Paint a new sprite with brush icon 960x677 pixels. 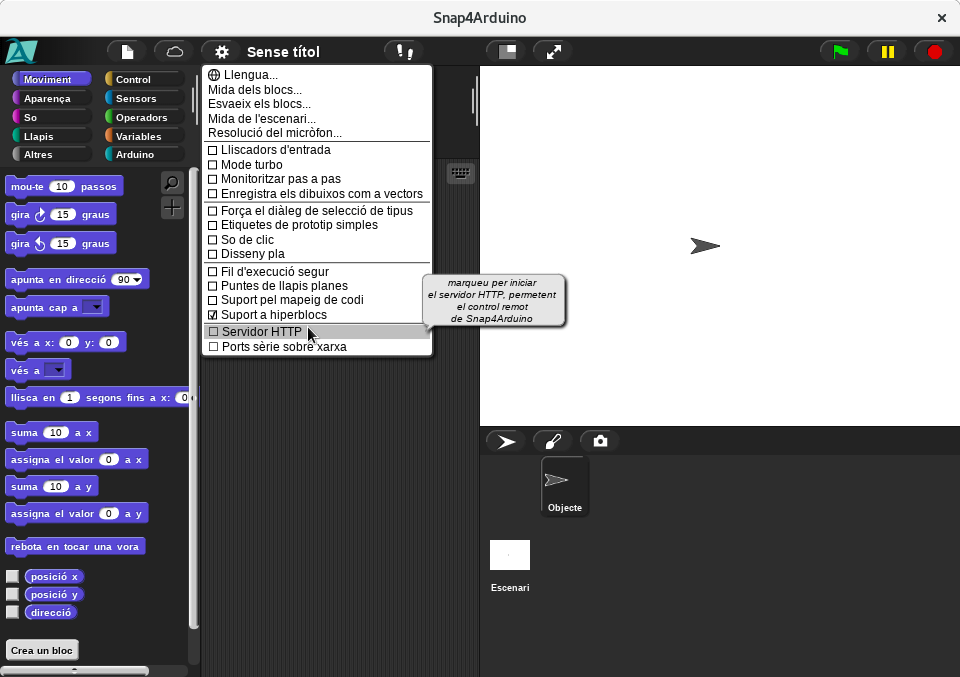[553, 441]
